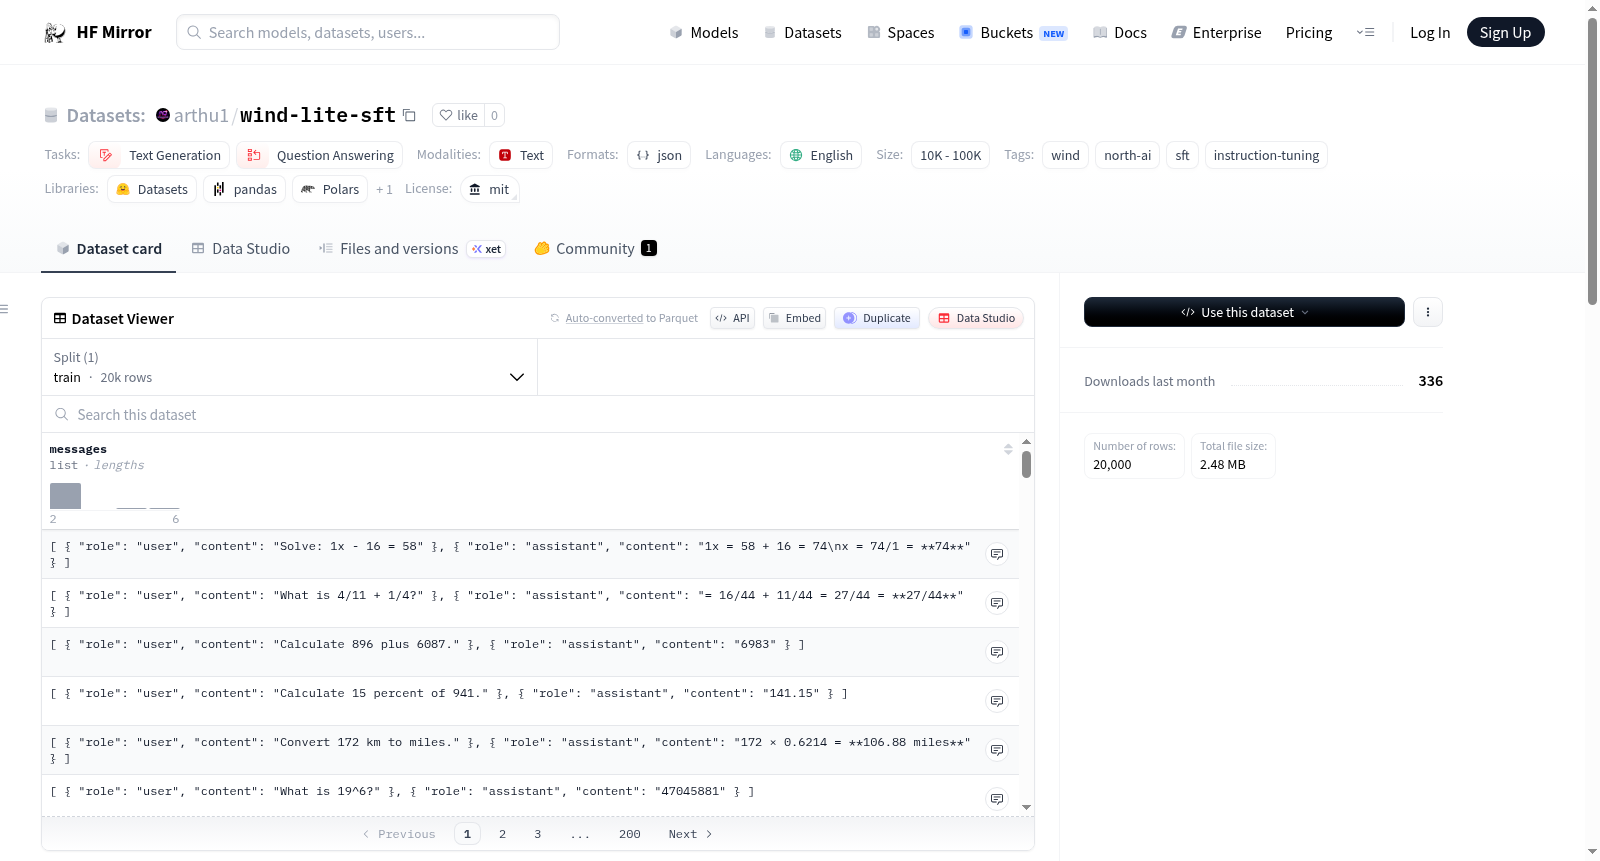Open the Models page

tap(704, 32)
